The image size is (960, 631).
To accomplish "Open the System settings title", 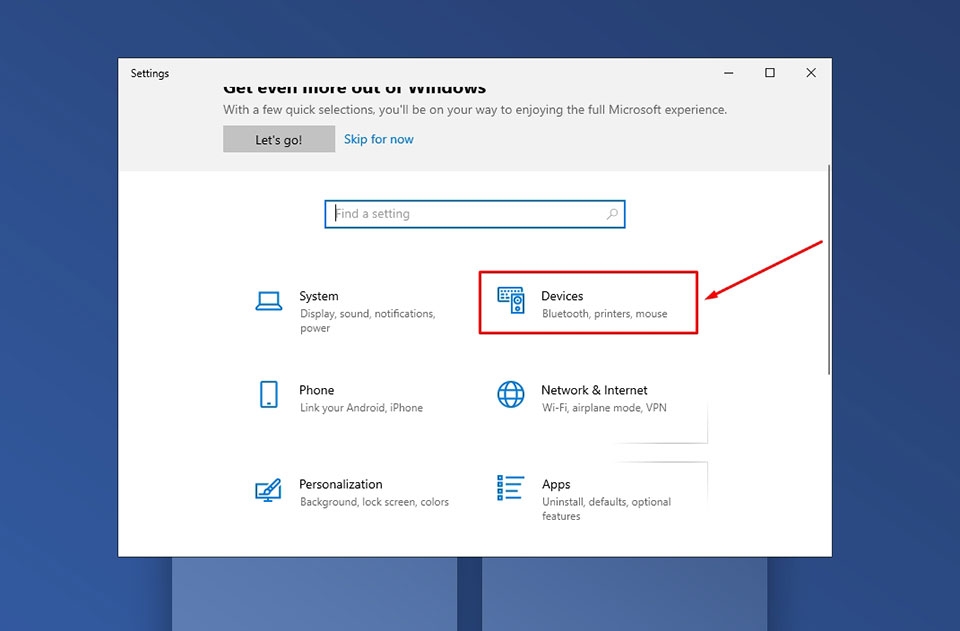I will pos(318,296).
